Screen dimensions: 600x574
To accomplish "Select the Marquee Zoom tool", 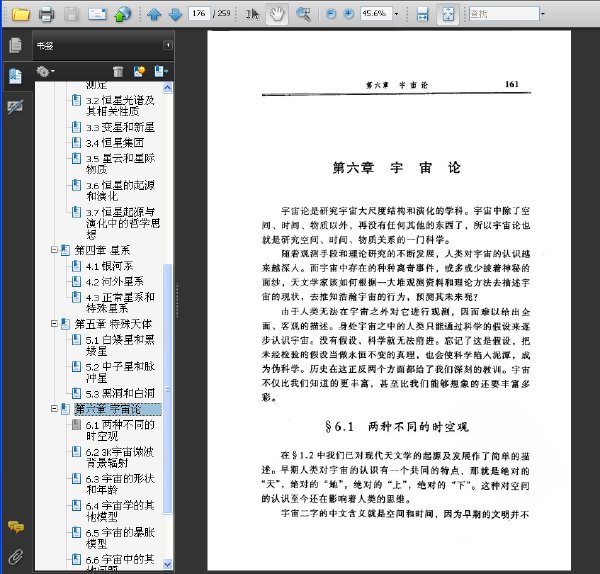I will [303, 15].
